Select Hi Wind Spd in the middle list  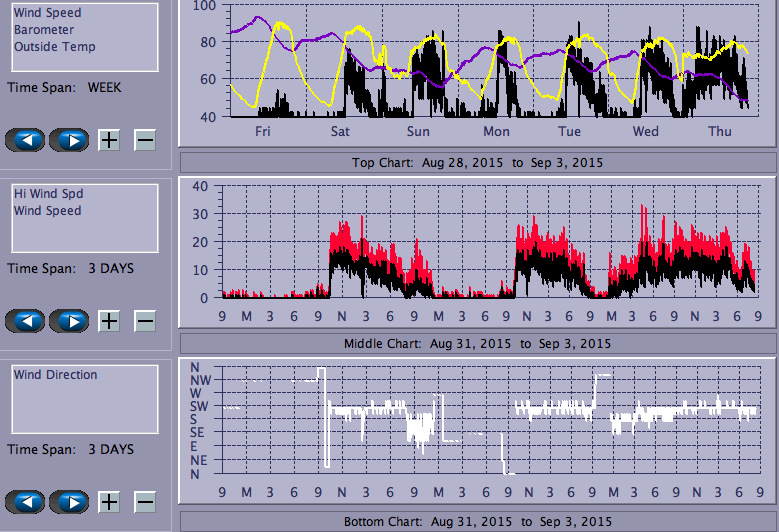click(46, 194)
